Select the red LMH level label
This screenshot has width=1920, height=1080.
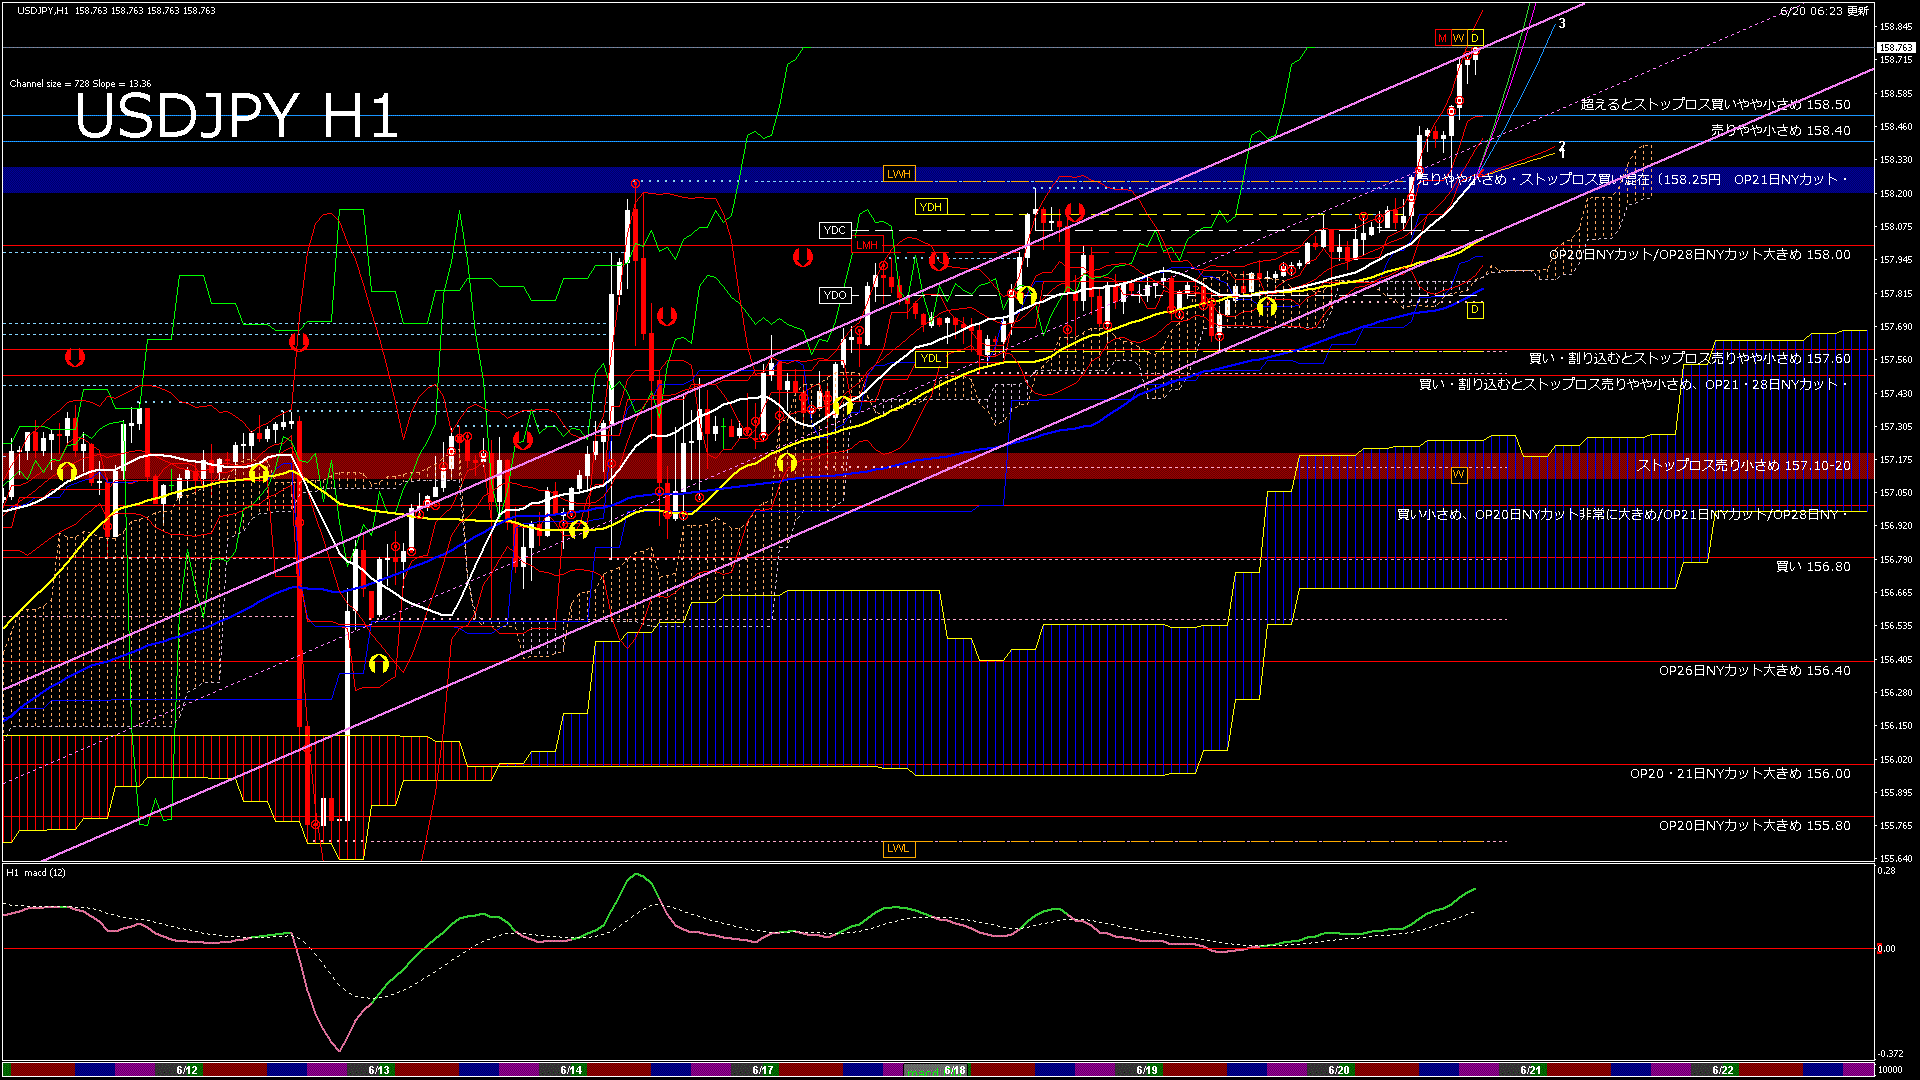click(866, 245)
